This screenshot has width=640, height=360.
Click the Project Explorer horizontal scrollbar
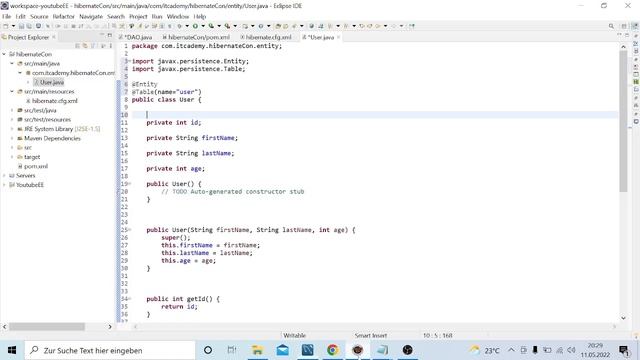coord(47,327)
